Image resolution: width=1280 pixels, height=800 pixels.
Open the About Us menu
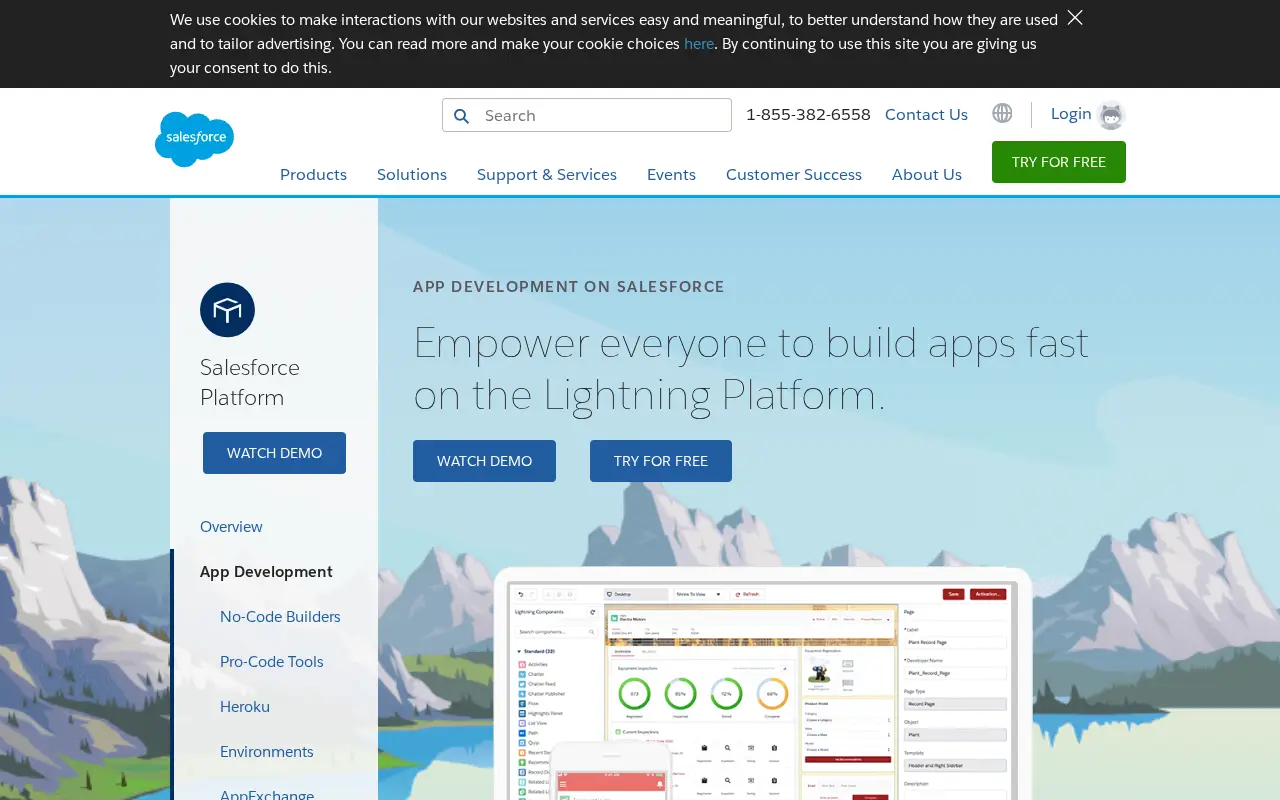pos(927,174)
